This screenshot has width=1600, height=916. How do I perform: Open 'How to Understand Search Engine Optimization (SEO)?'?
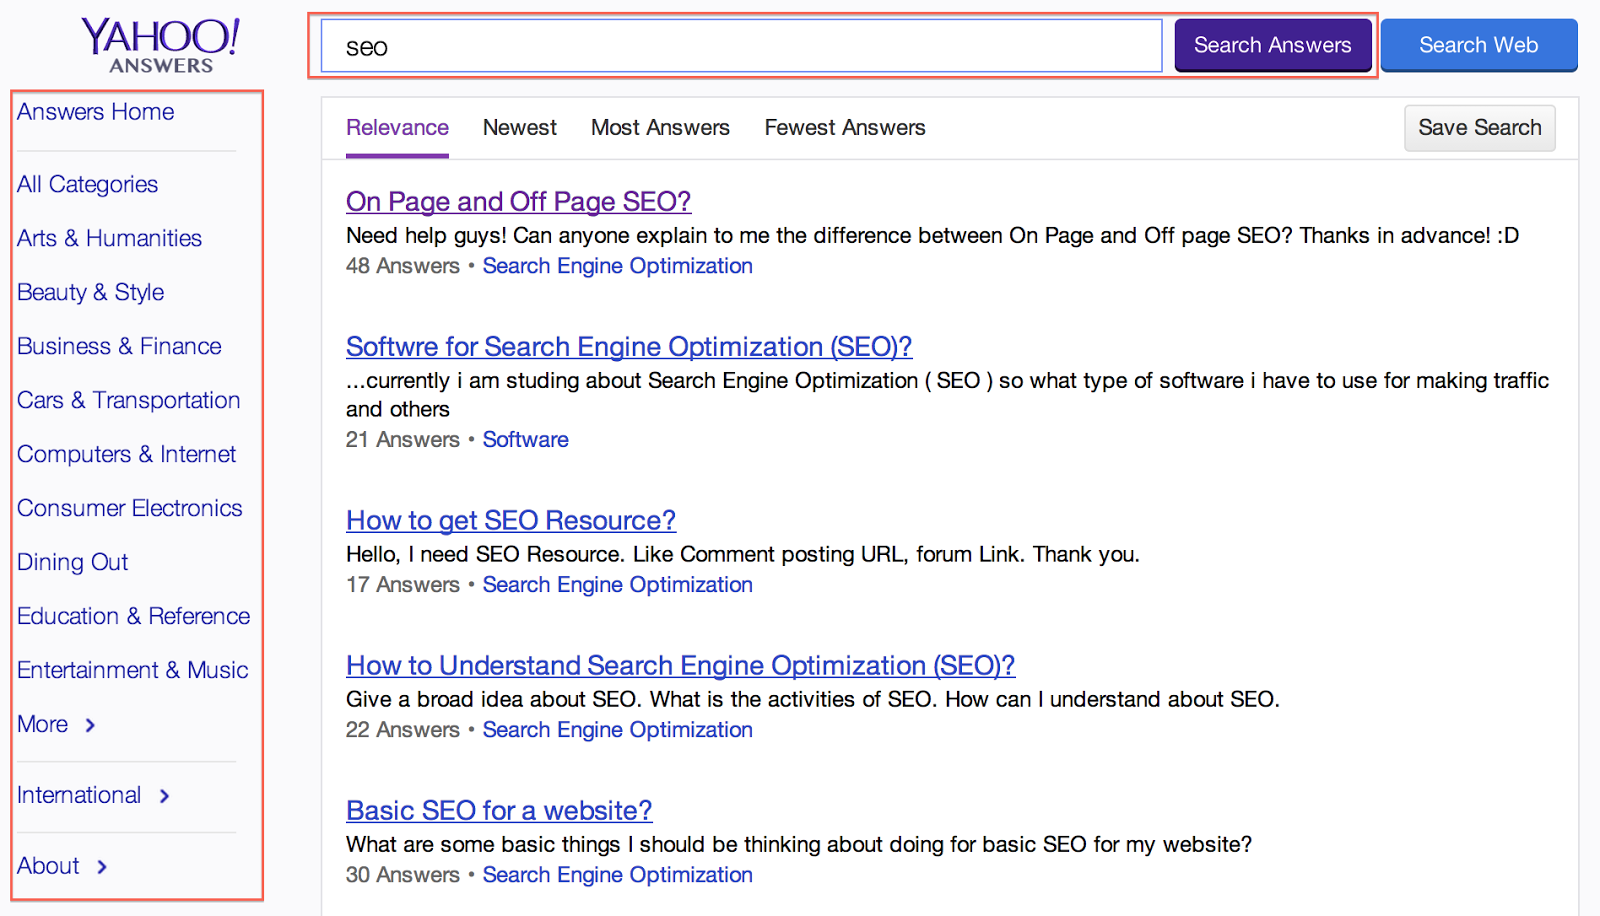click(680, 666)
